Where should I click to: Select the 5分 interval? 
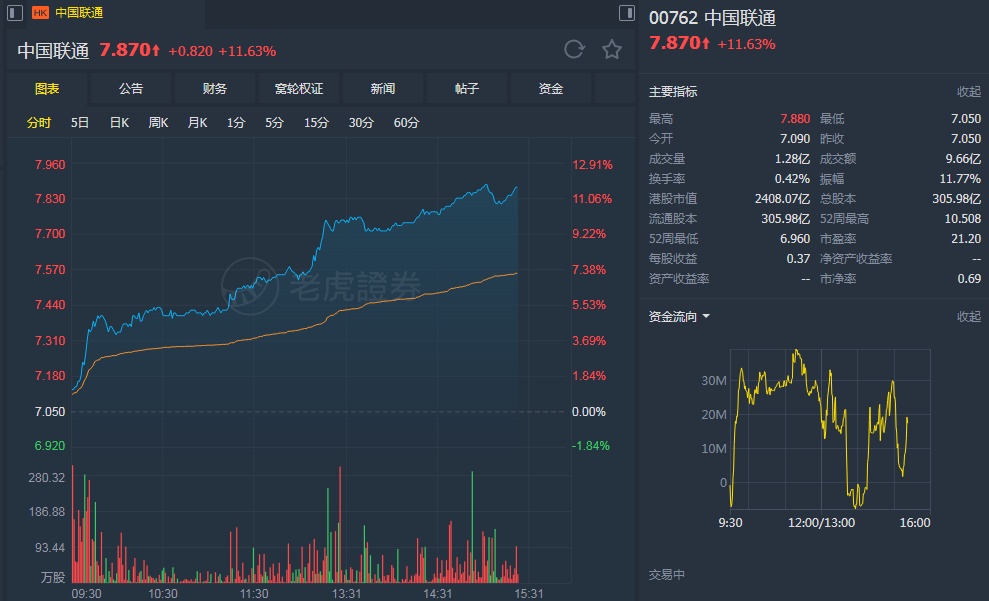click(x=274, y=123)
